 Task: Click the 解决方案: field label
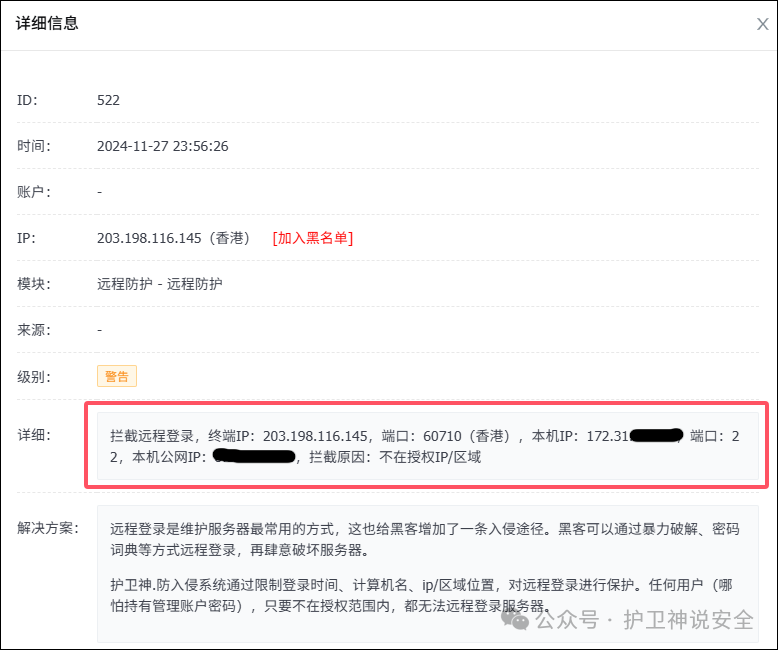tap(48, 528)
